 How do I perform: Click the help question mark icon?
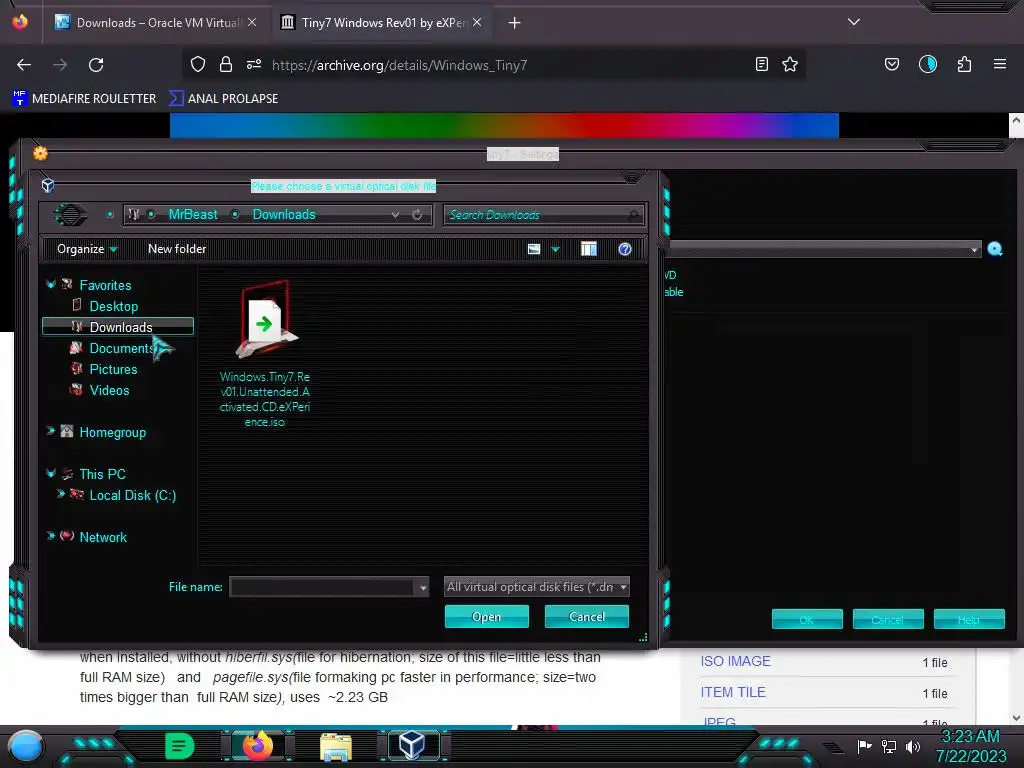pos(624,249)
